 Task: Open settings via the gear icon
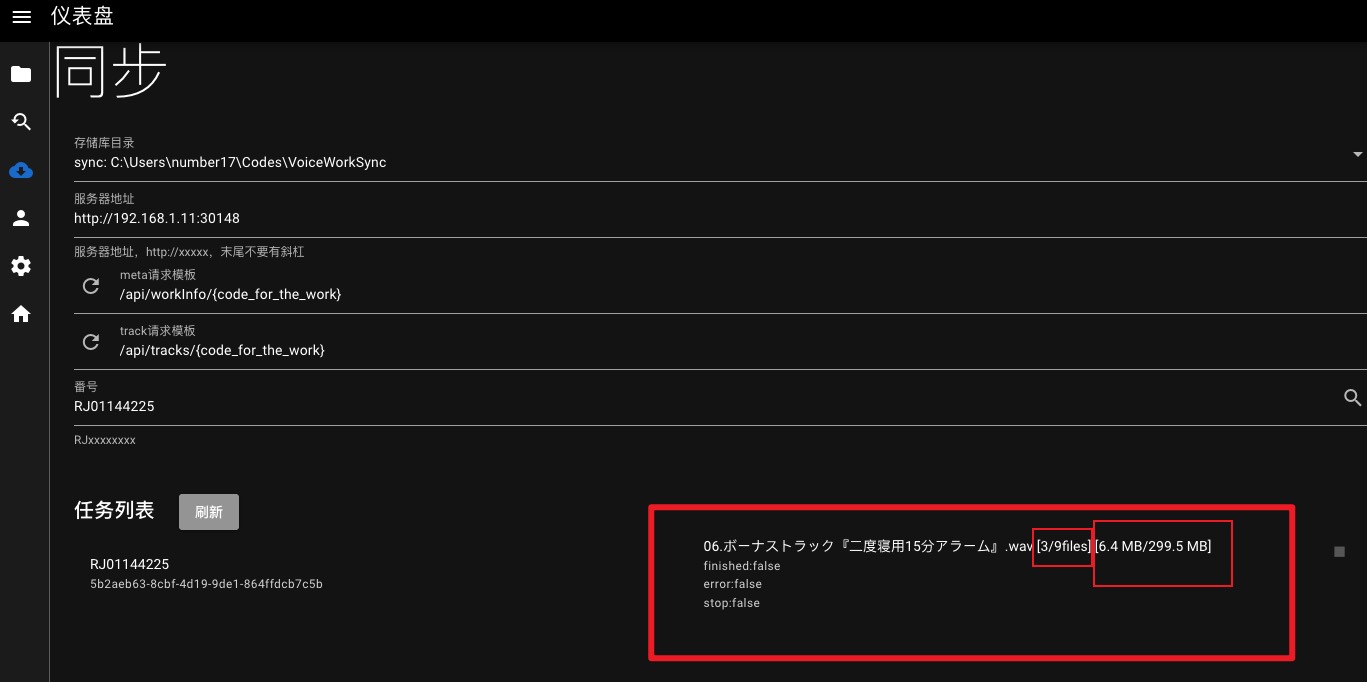pyautogui.click(x=21, y=266)
